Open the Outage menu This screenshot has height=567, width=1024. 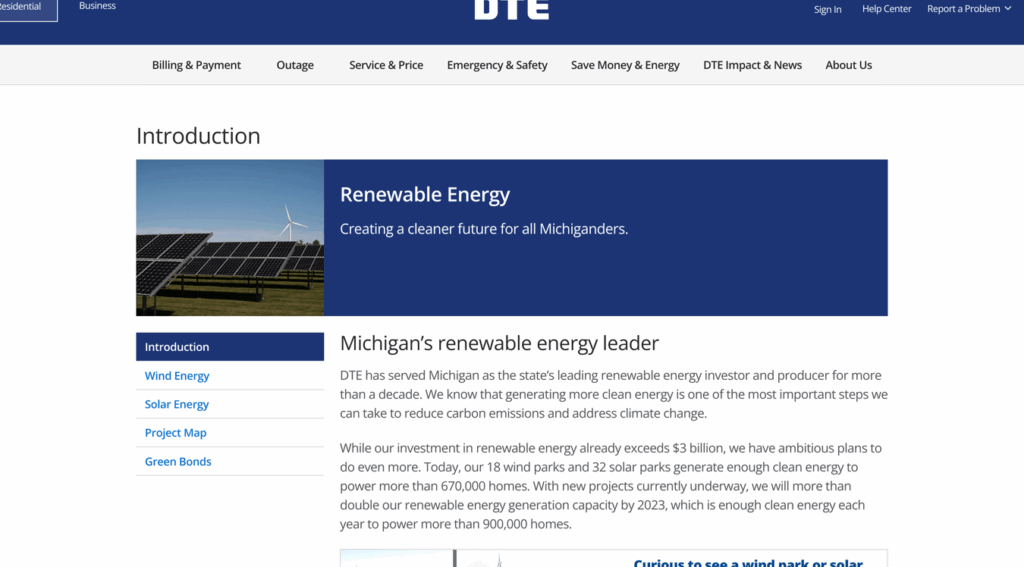[295, 65]
